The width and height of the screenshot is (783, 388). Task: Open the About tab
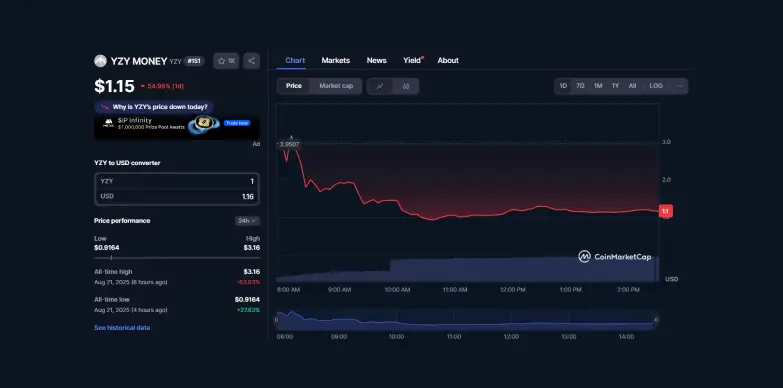coord(448,60)
